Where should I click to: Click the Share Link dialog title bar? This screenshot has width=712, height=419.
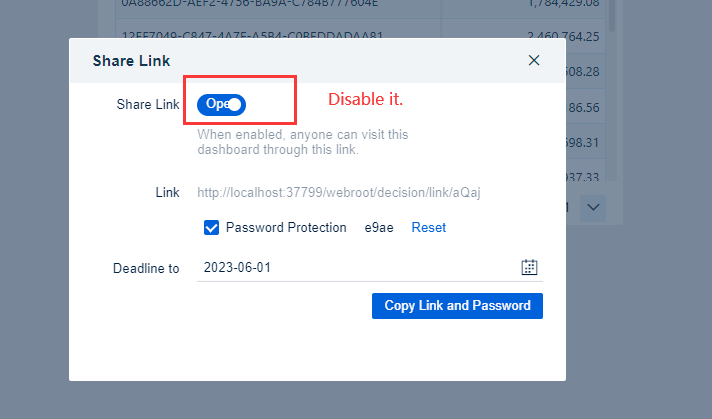pyautogui.click(x=317, y=60)
